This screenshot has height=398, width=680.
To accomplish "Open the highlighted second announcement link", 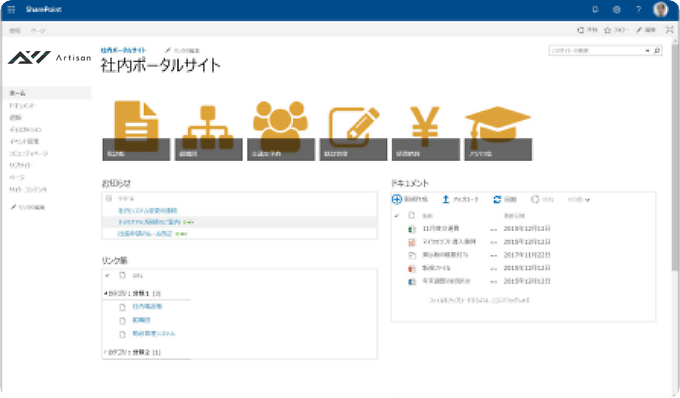I will pyautogui.click(x=150, y=222).
